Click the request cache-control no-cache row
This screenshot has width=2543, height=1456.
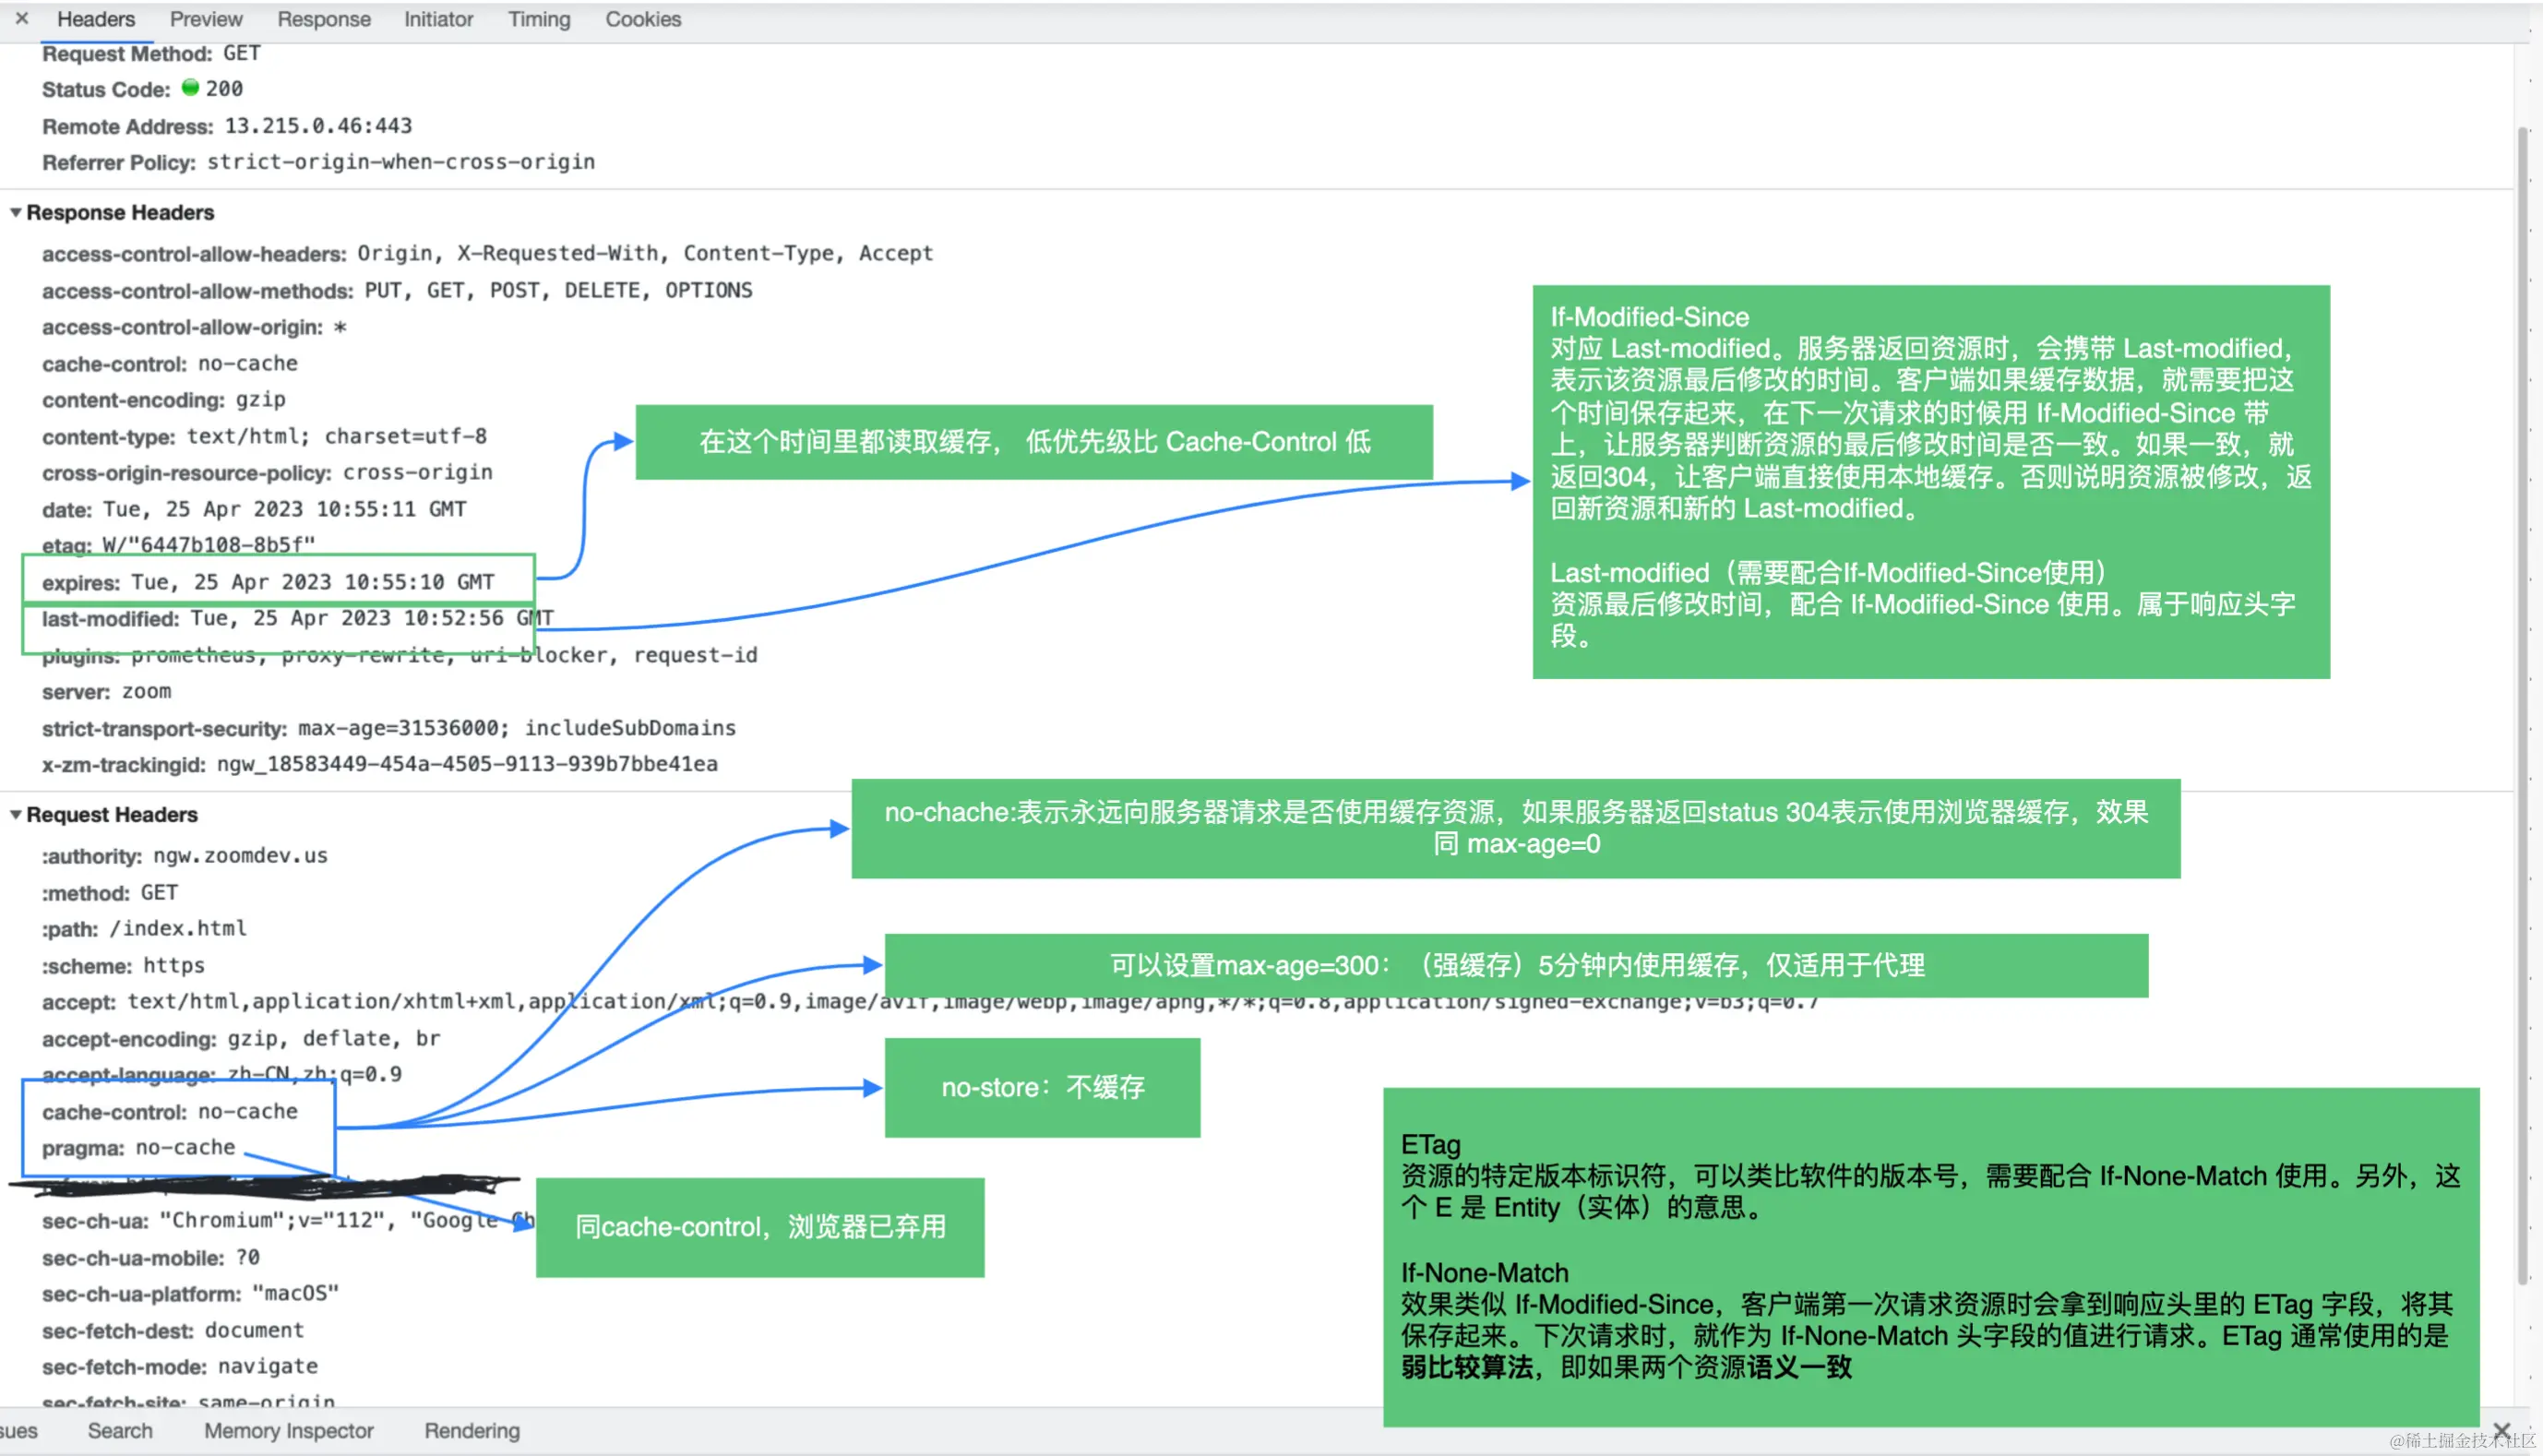click(170, 1111)
